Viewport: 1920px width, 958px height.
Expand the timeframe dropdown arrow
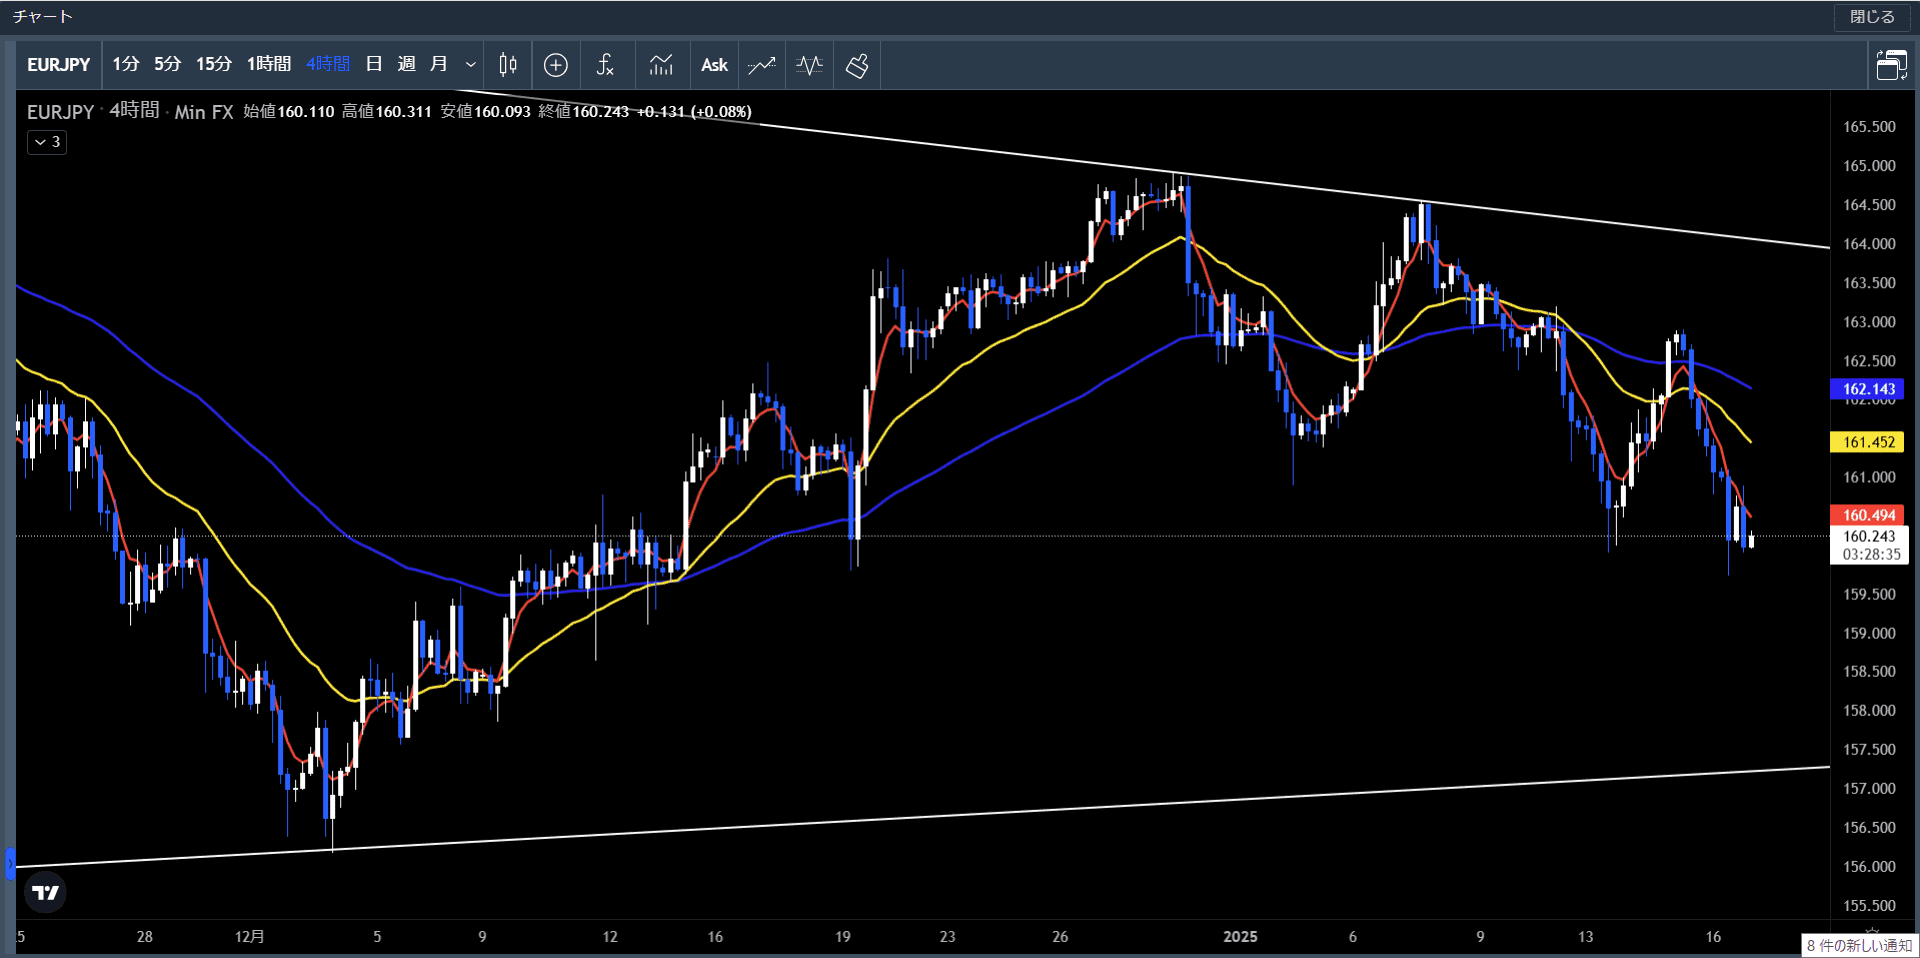[471, 65]
